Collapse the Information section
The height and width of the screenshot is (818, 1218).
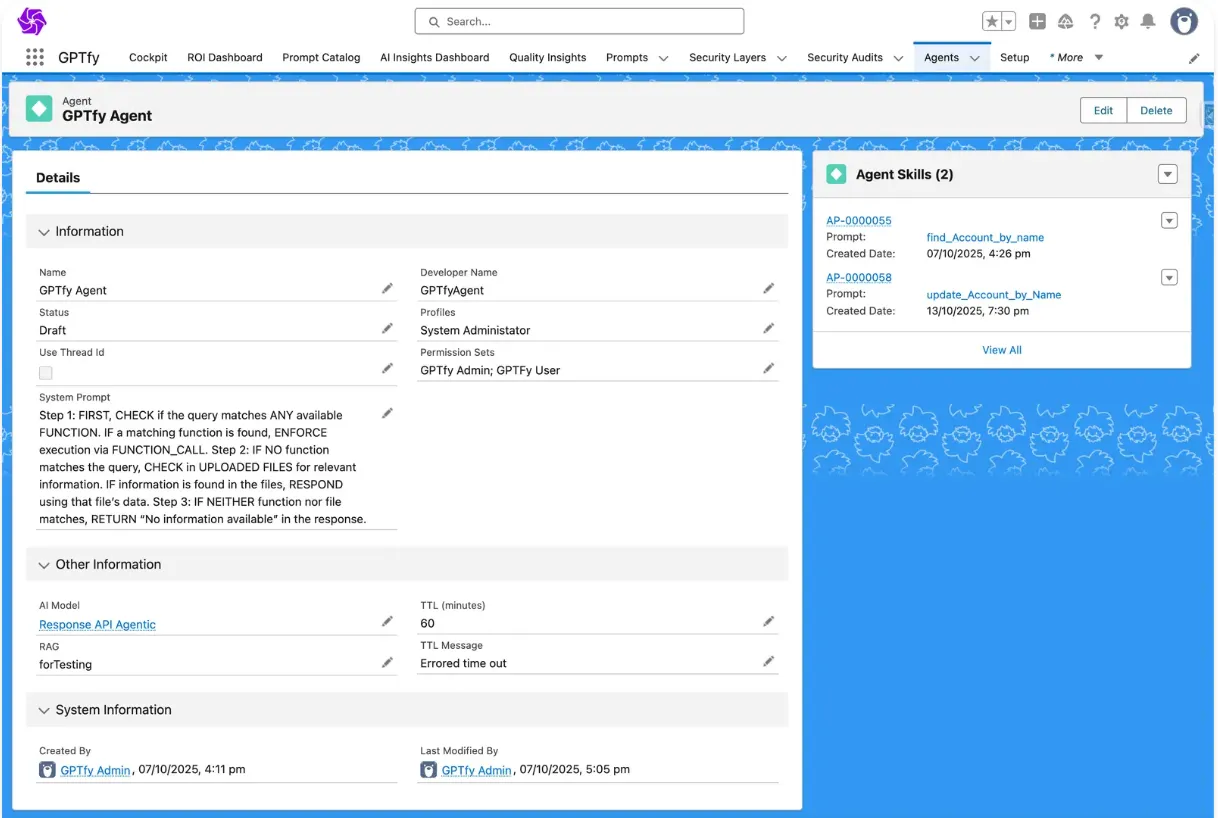coord(44,231)
